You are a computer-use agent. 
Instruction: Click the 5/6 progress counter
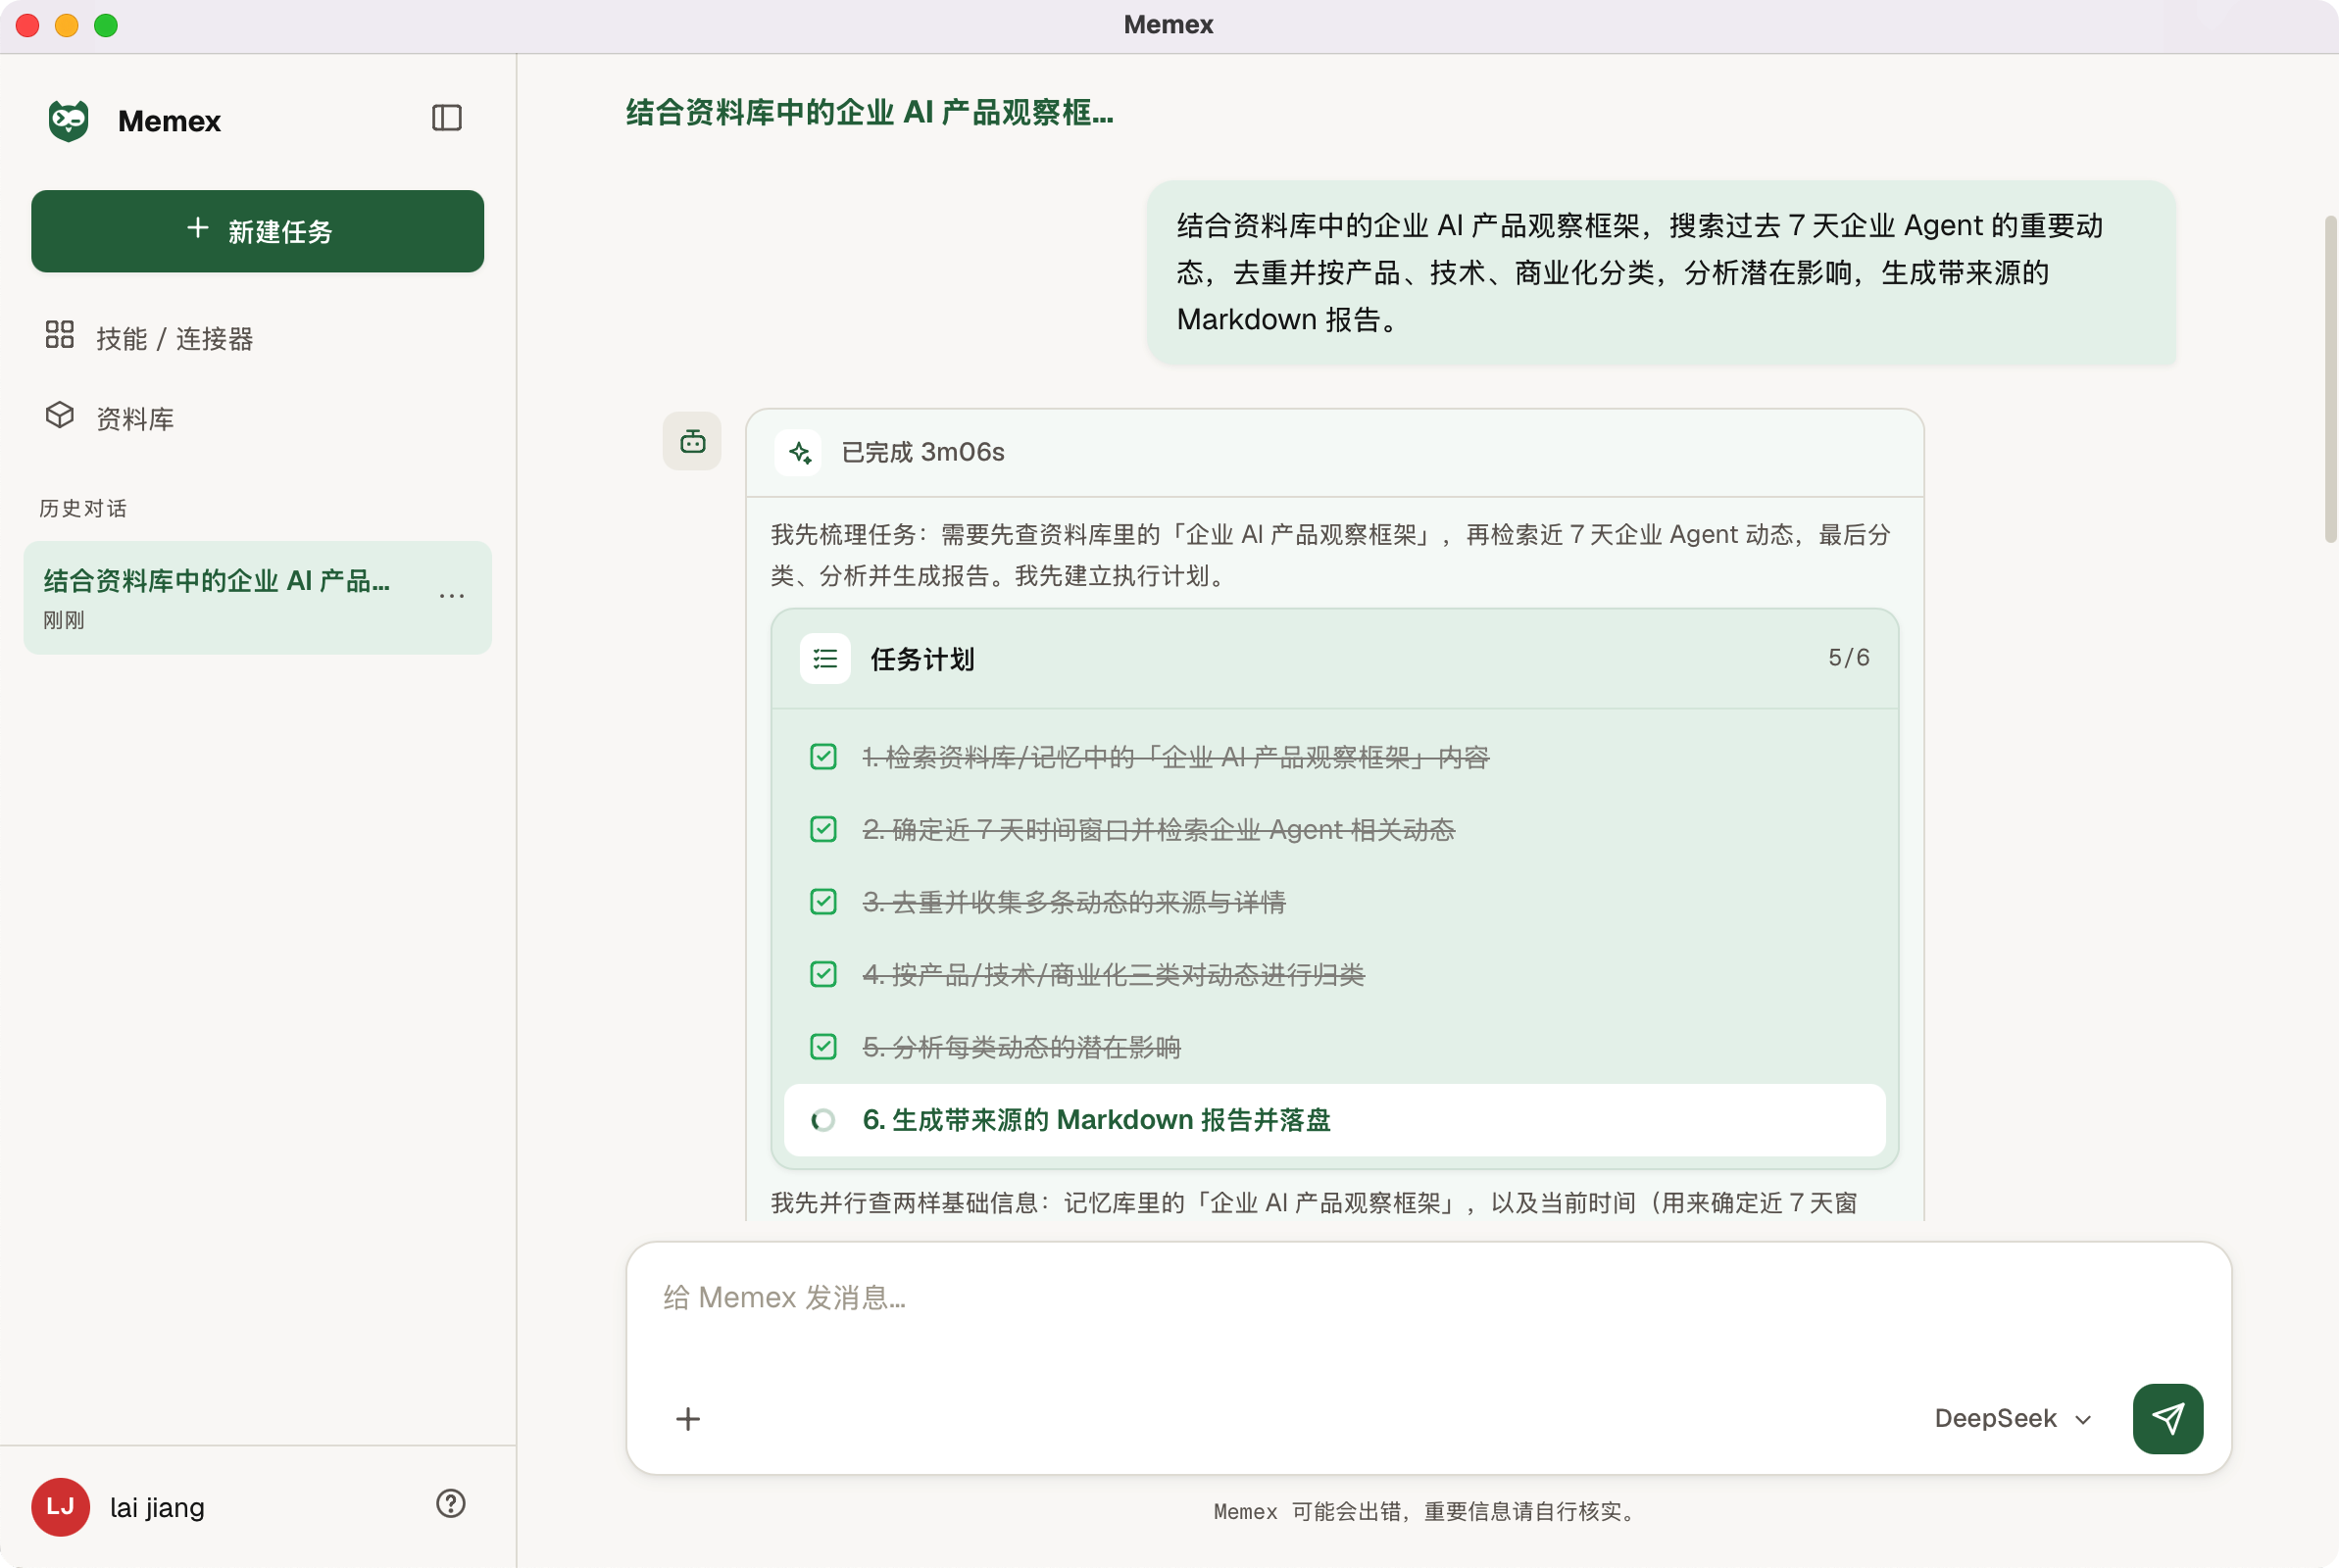click(1848, 658)
